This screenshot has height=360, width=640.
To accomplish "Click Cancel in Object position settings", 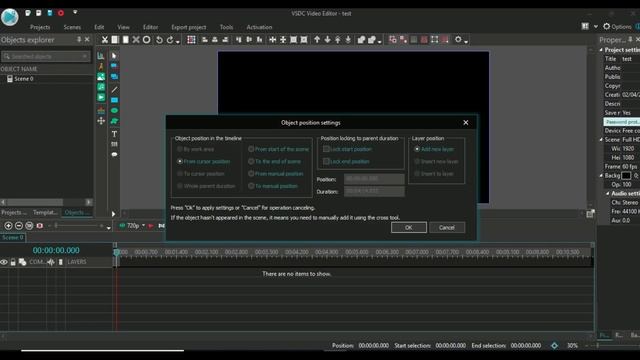I will [x=447, y=227].
